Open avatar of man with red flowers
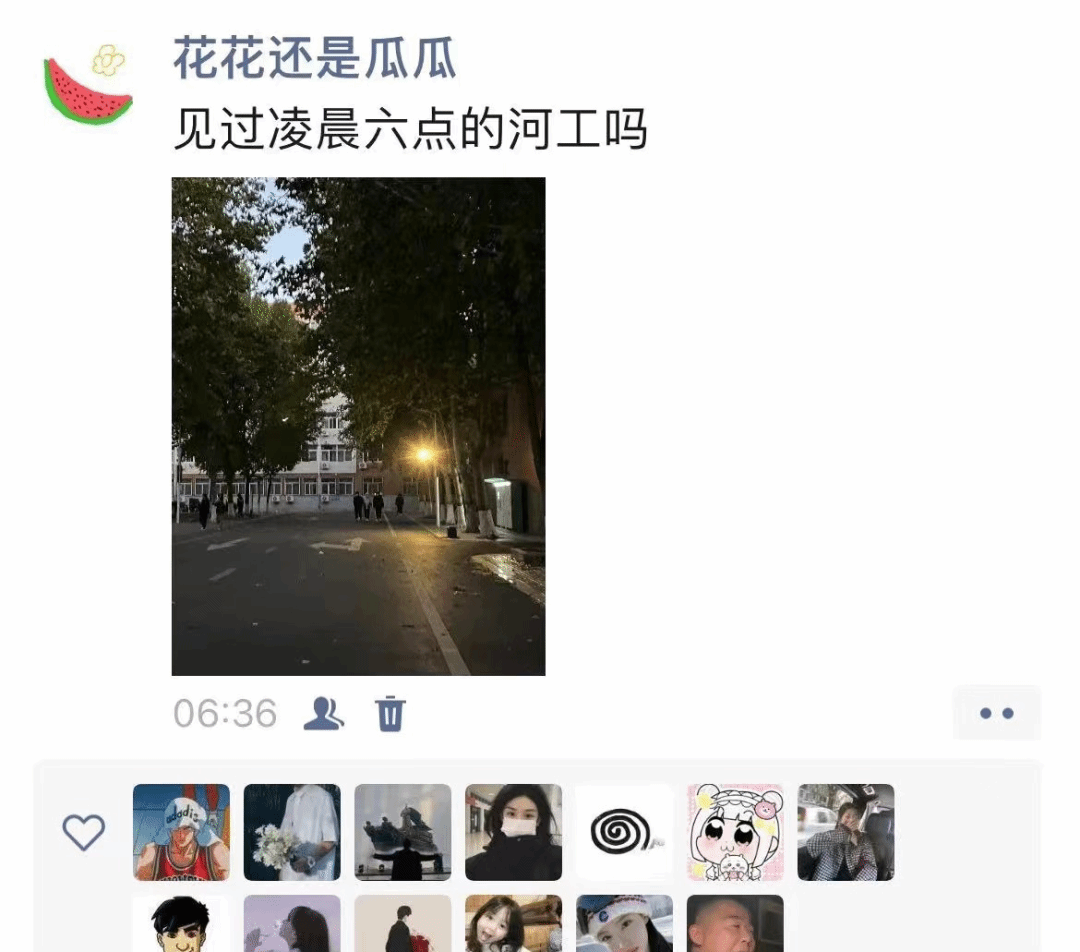Image resolution: width=1080 pixels, height=952 pixels. [x=403, y=924]
